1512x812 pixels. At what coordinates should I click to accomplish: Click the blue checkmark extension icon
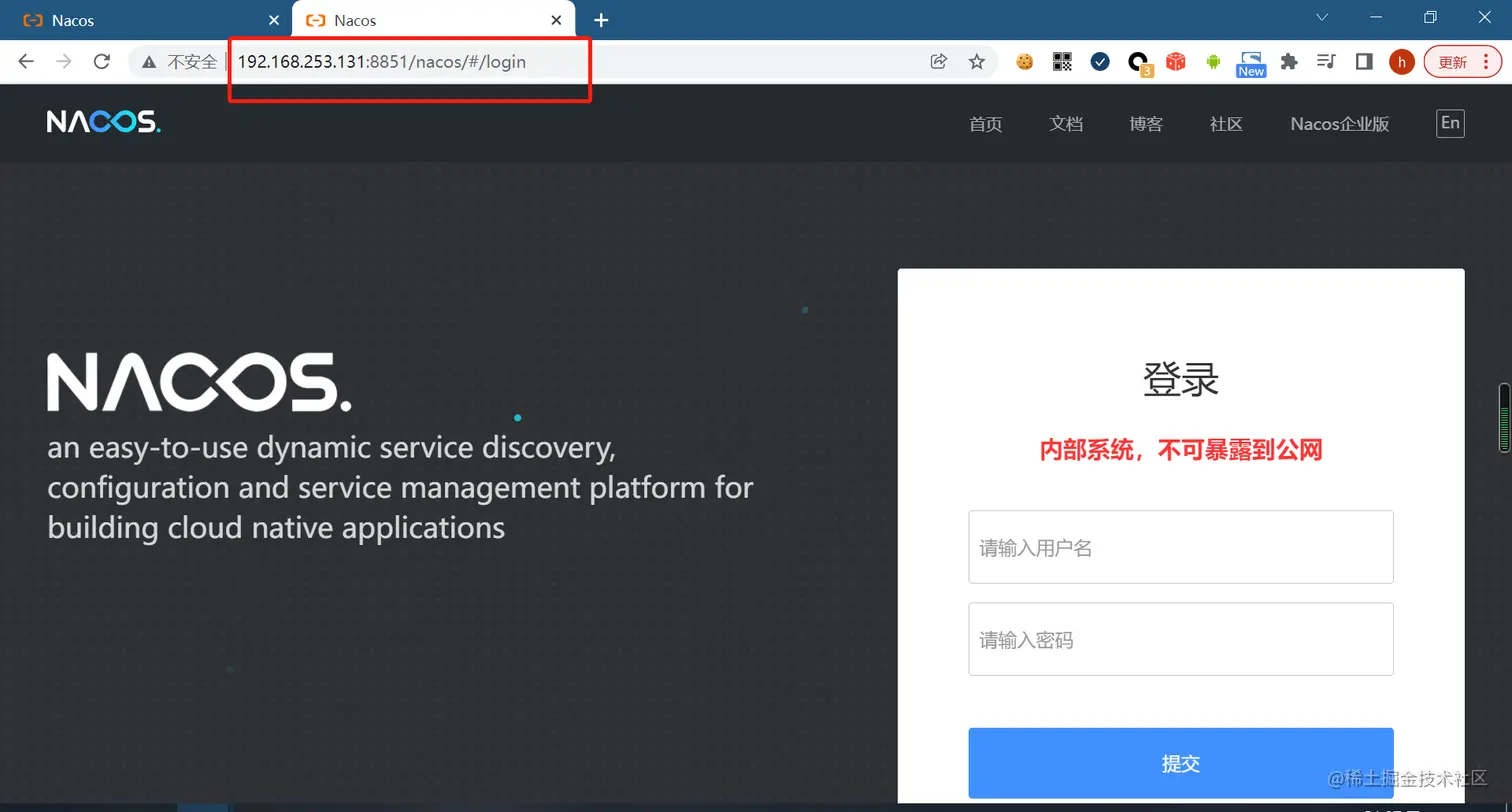tap(1100, 62)
